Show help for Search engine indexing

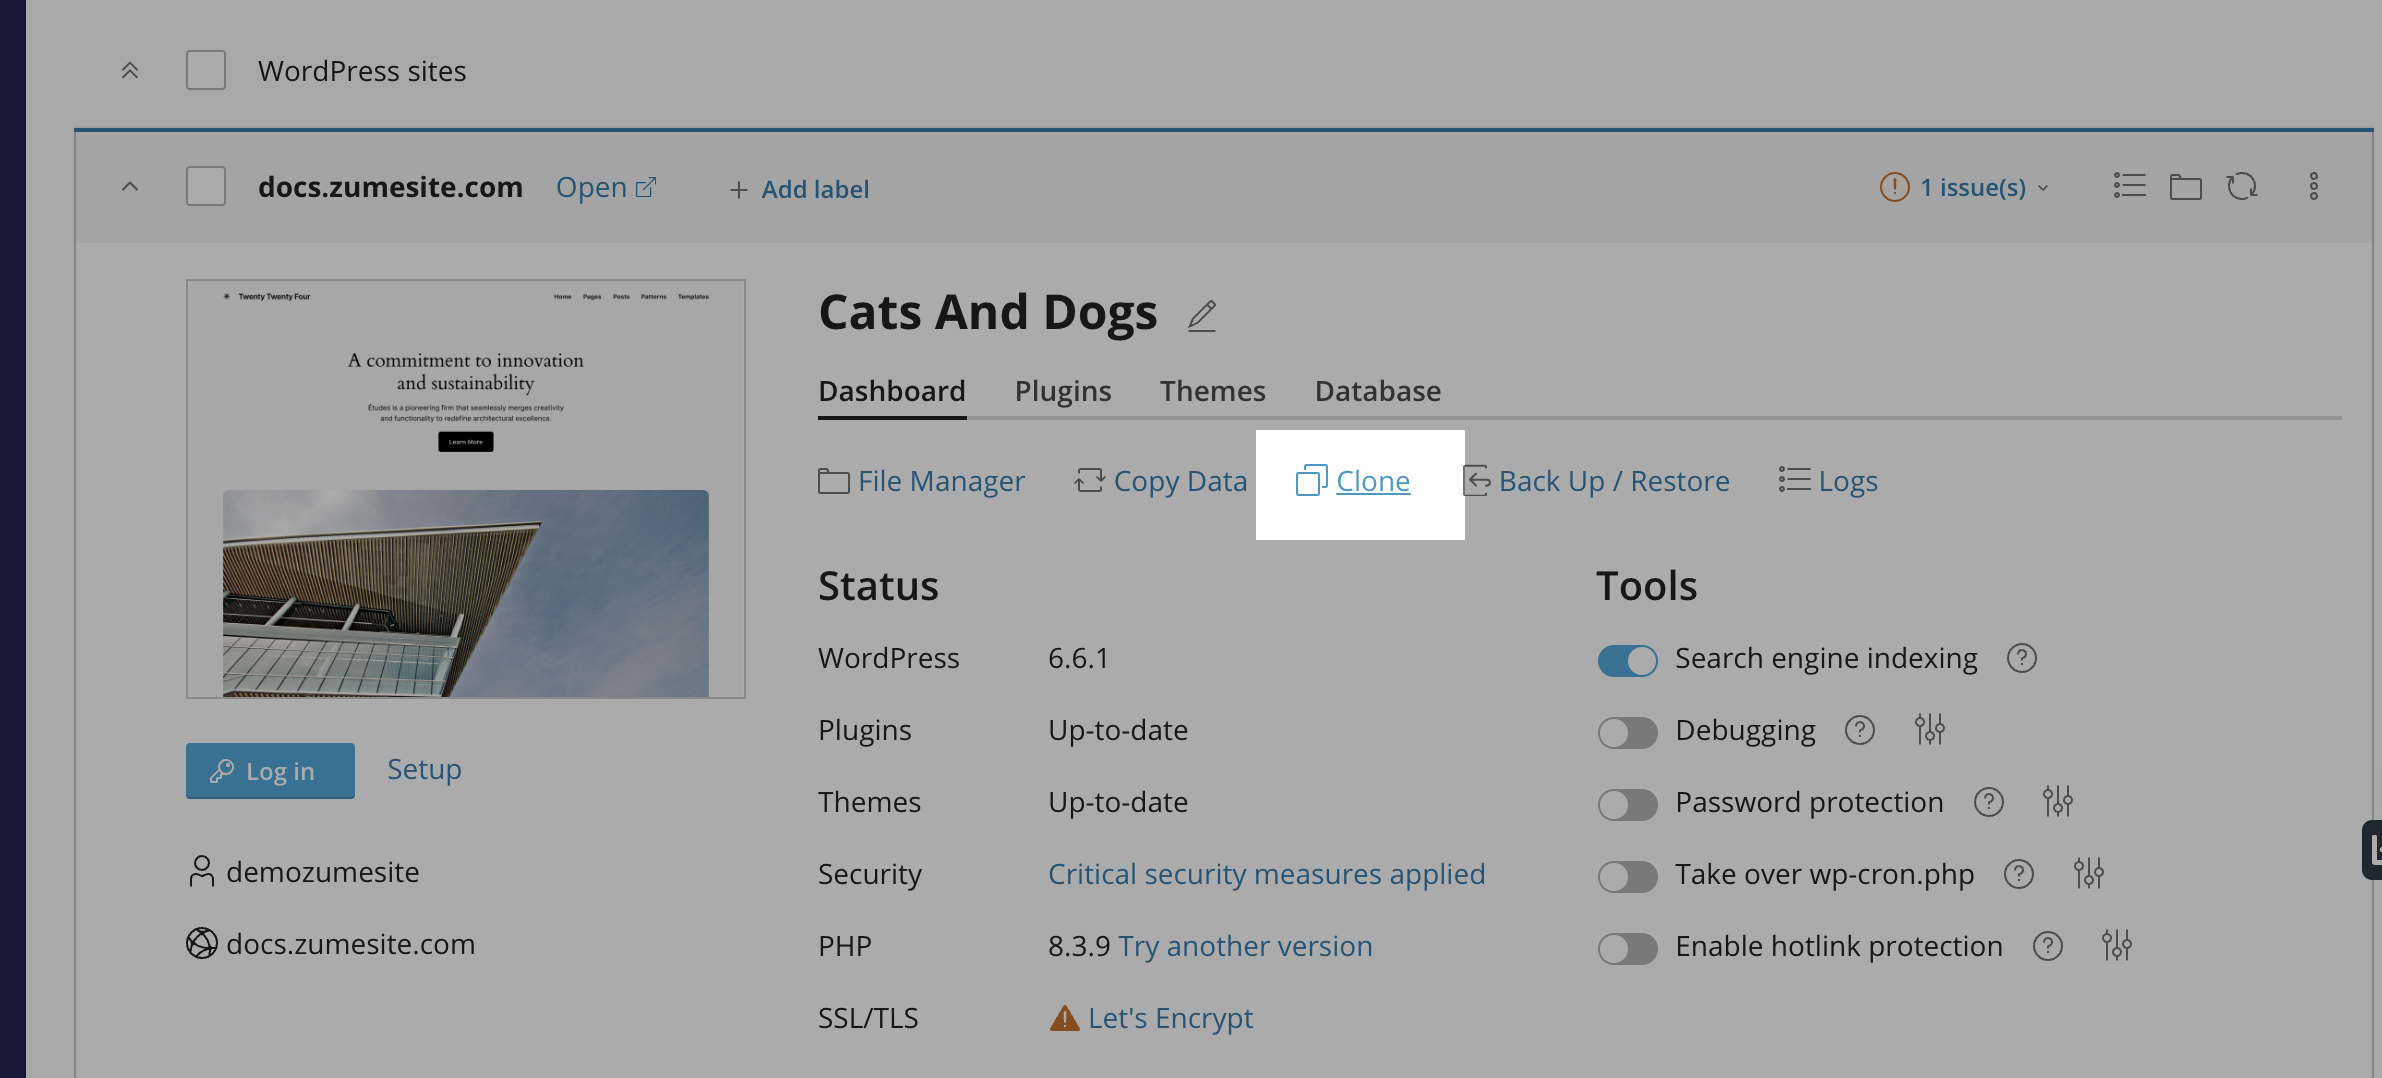click(x=2022, y=658)
